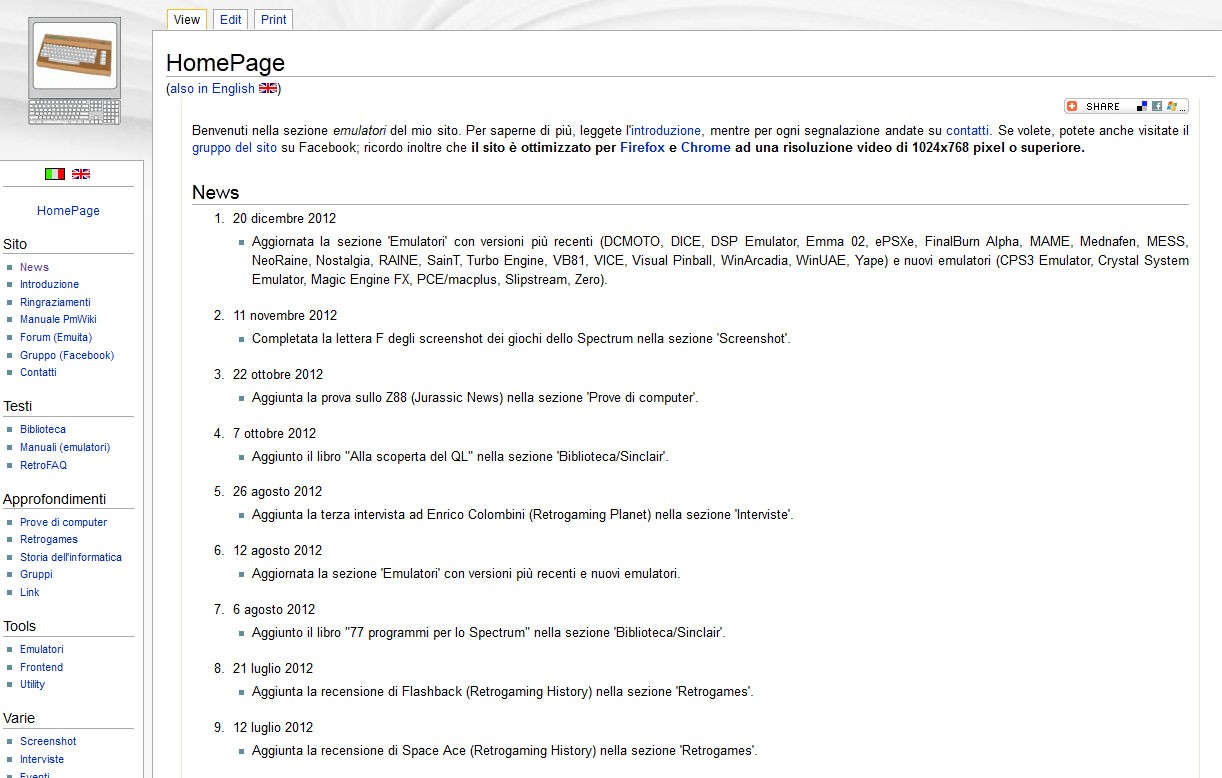Switch to the View tab
The height and width of the screenshot is (778, 1222).
coord(187,19)
